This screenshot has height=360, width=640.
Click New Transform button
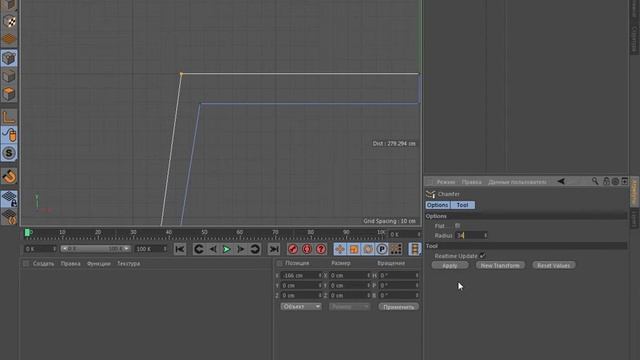point(500,266)
